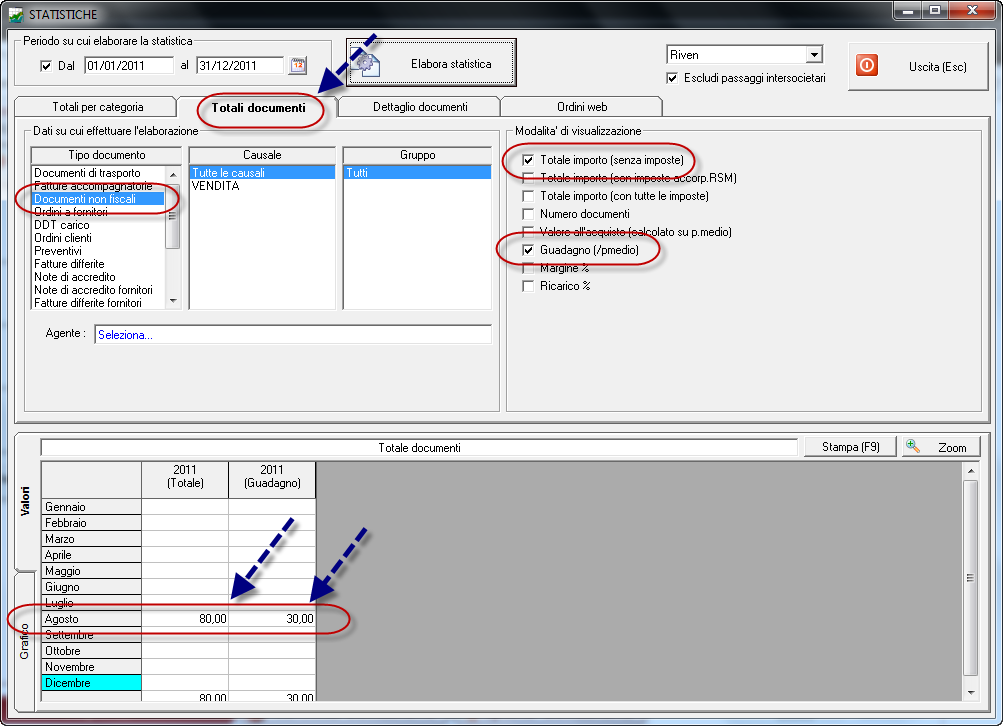Click the Ottobre row header
Image resolution: width=1003 pixels, height=726 pixels.
click(91, 651)
